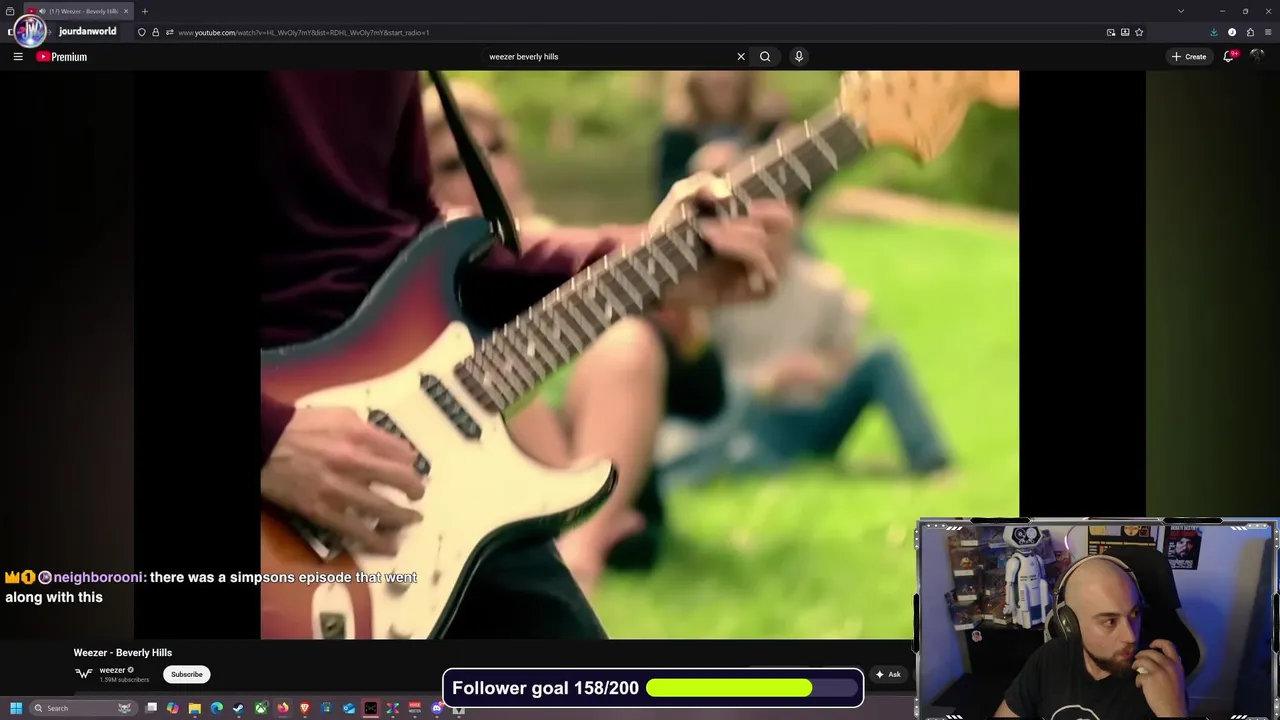
Task: Open a new browser tab
Action: (145, 11)
